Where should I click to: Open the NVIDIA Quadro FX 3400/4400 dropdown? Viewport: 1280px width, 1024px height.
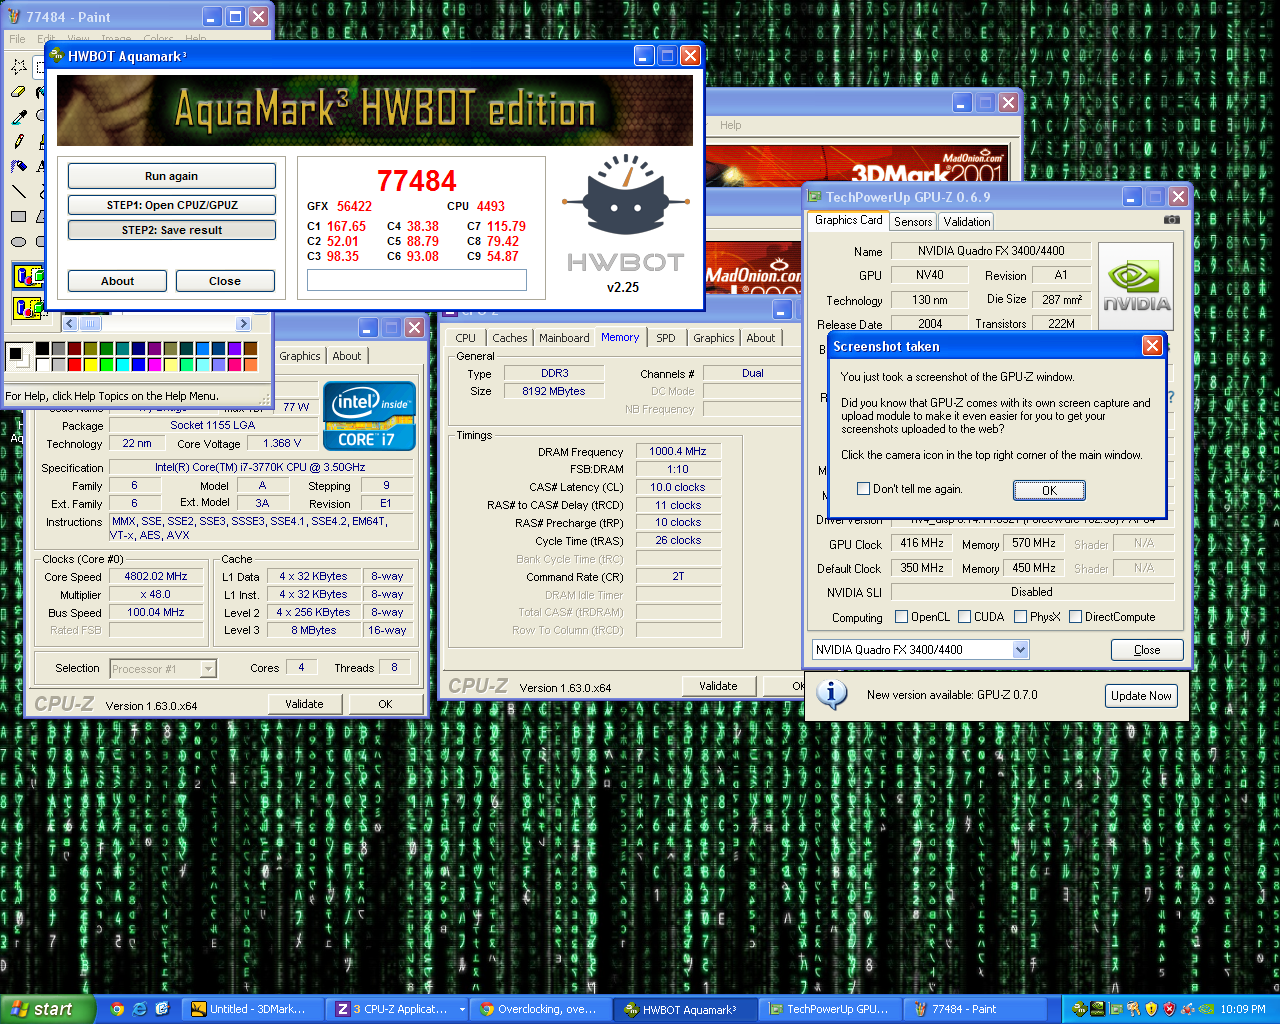[x=1020, y=650]
